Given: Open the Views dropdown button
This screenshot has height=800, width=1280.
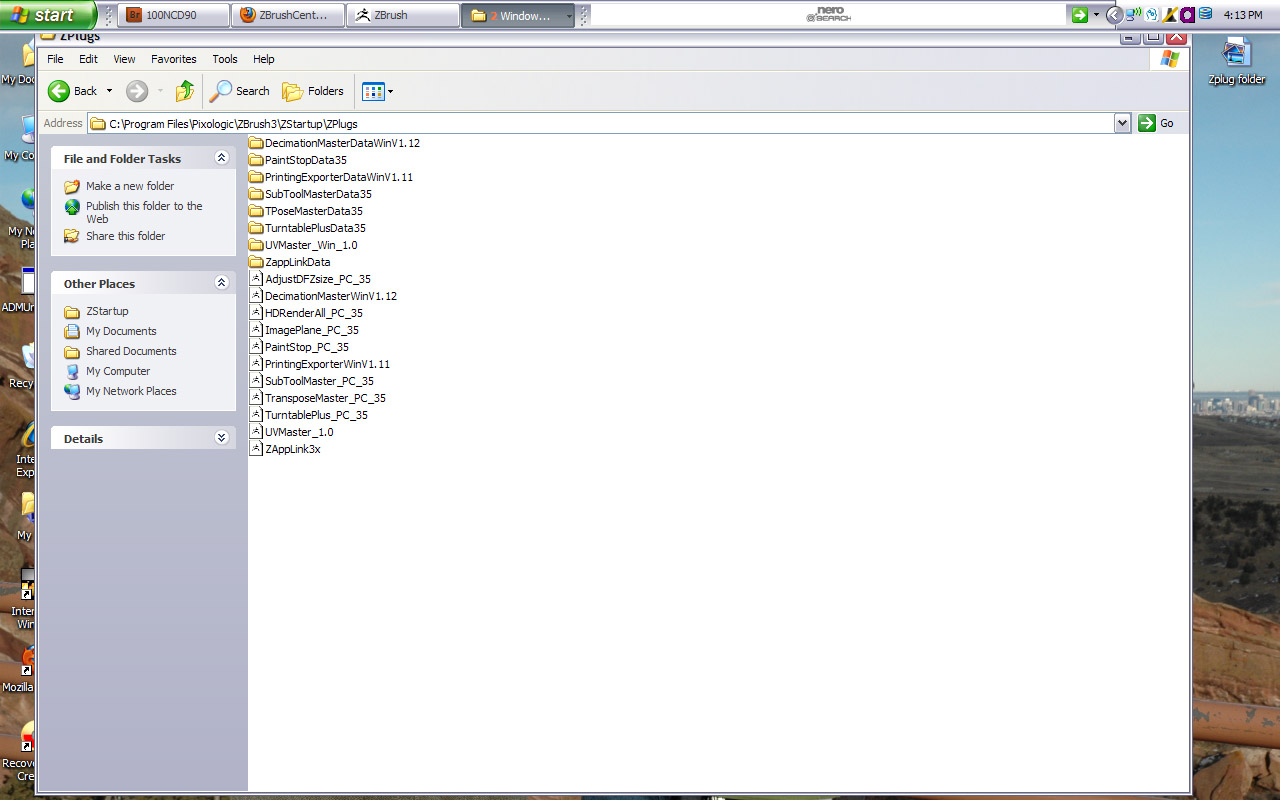Looking at the screenshot, I should pyautogui.click(x=377, y=91).
